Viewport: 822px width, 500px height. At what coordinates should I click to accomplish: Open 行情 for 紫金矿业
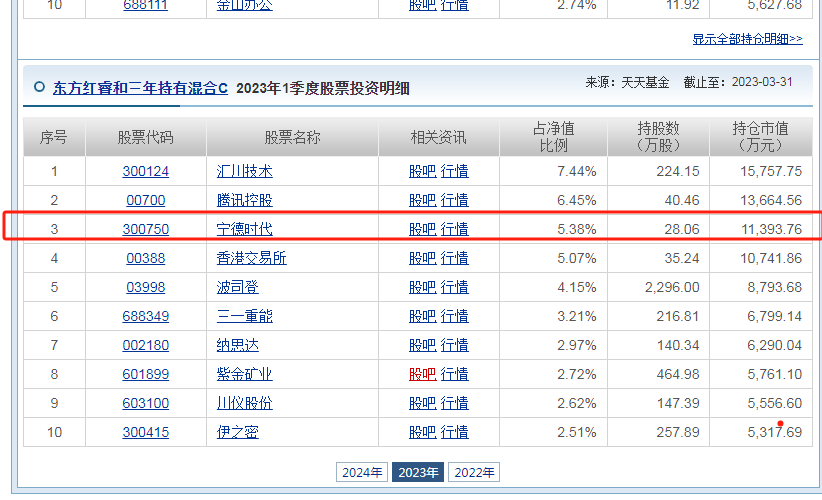tap(455, 374)
